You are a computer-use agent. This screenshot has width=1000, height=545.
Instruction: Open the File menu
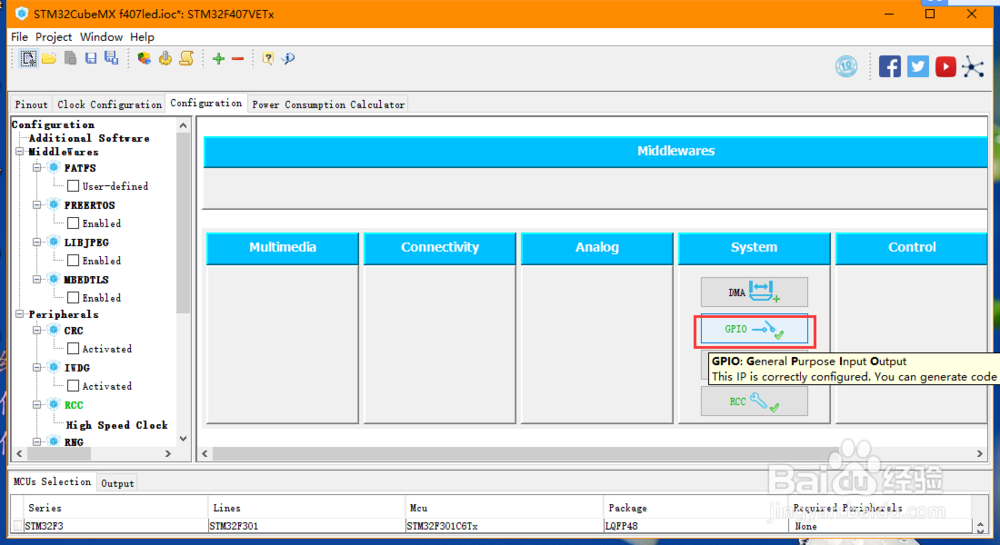(19, 37)
